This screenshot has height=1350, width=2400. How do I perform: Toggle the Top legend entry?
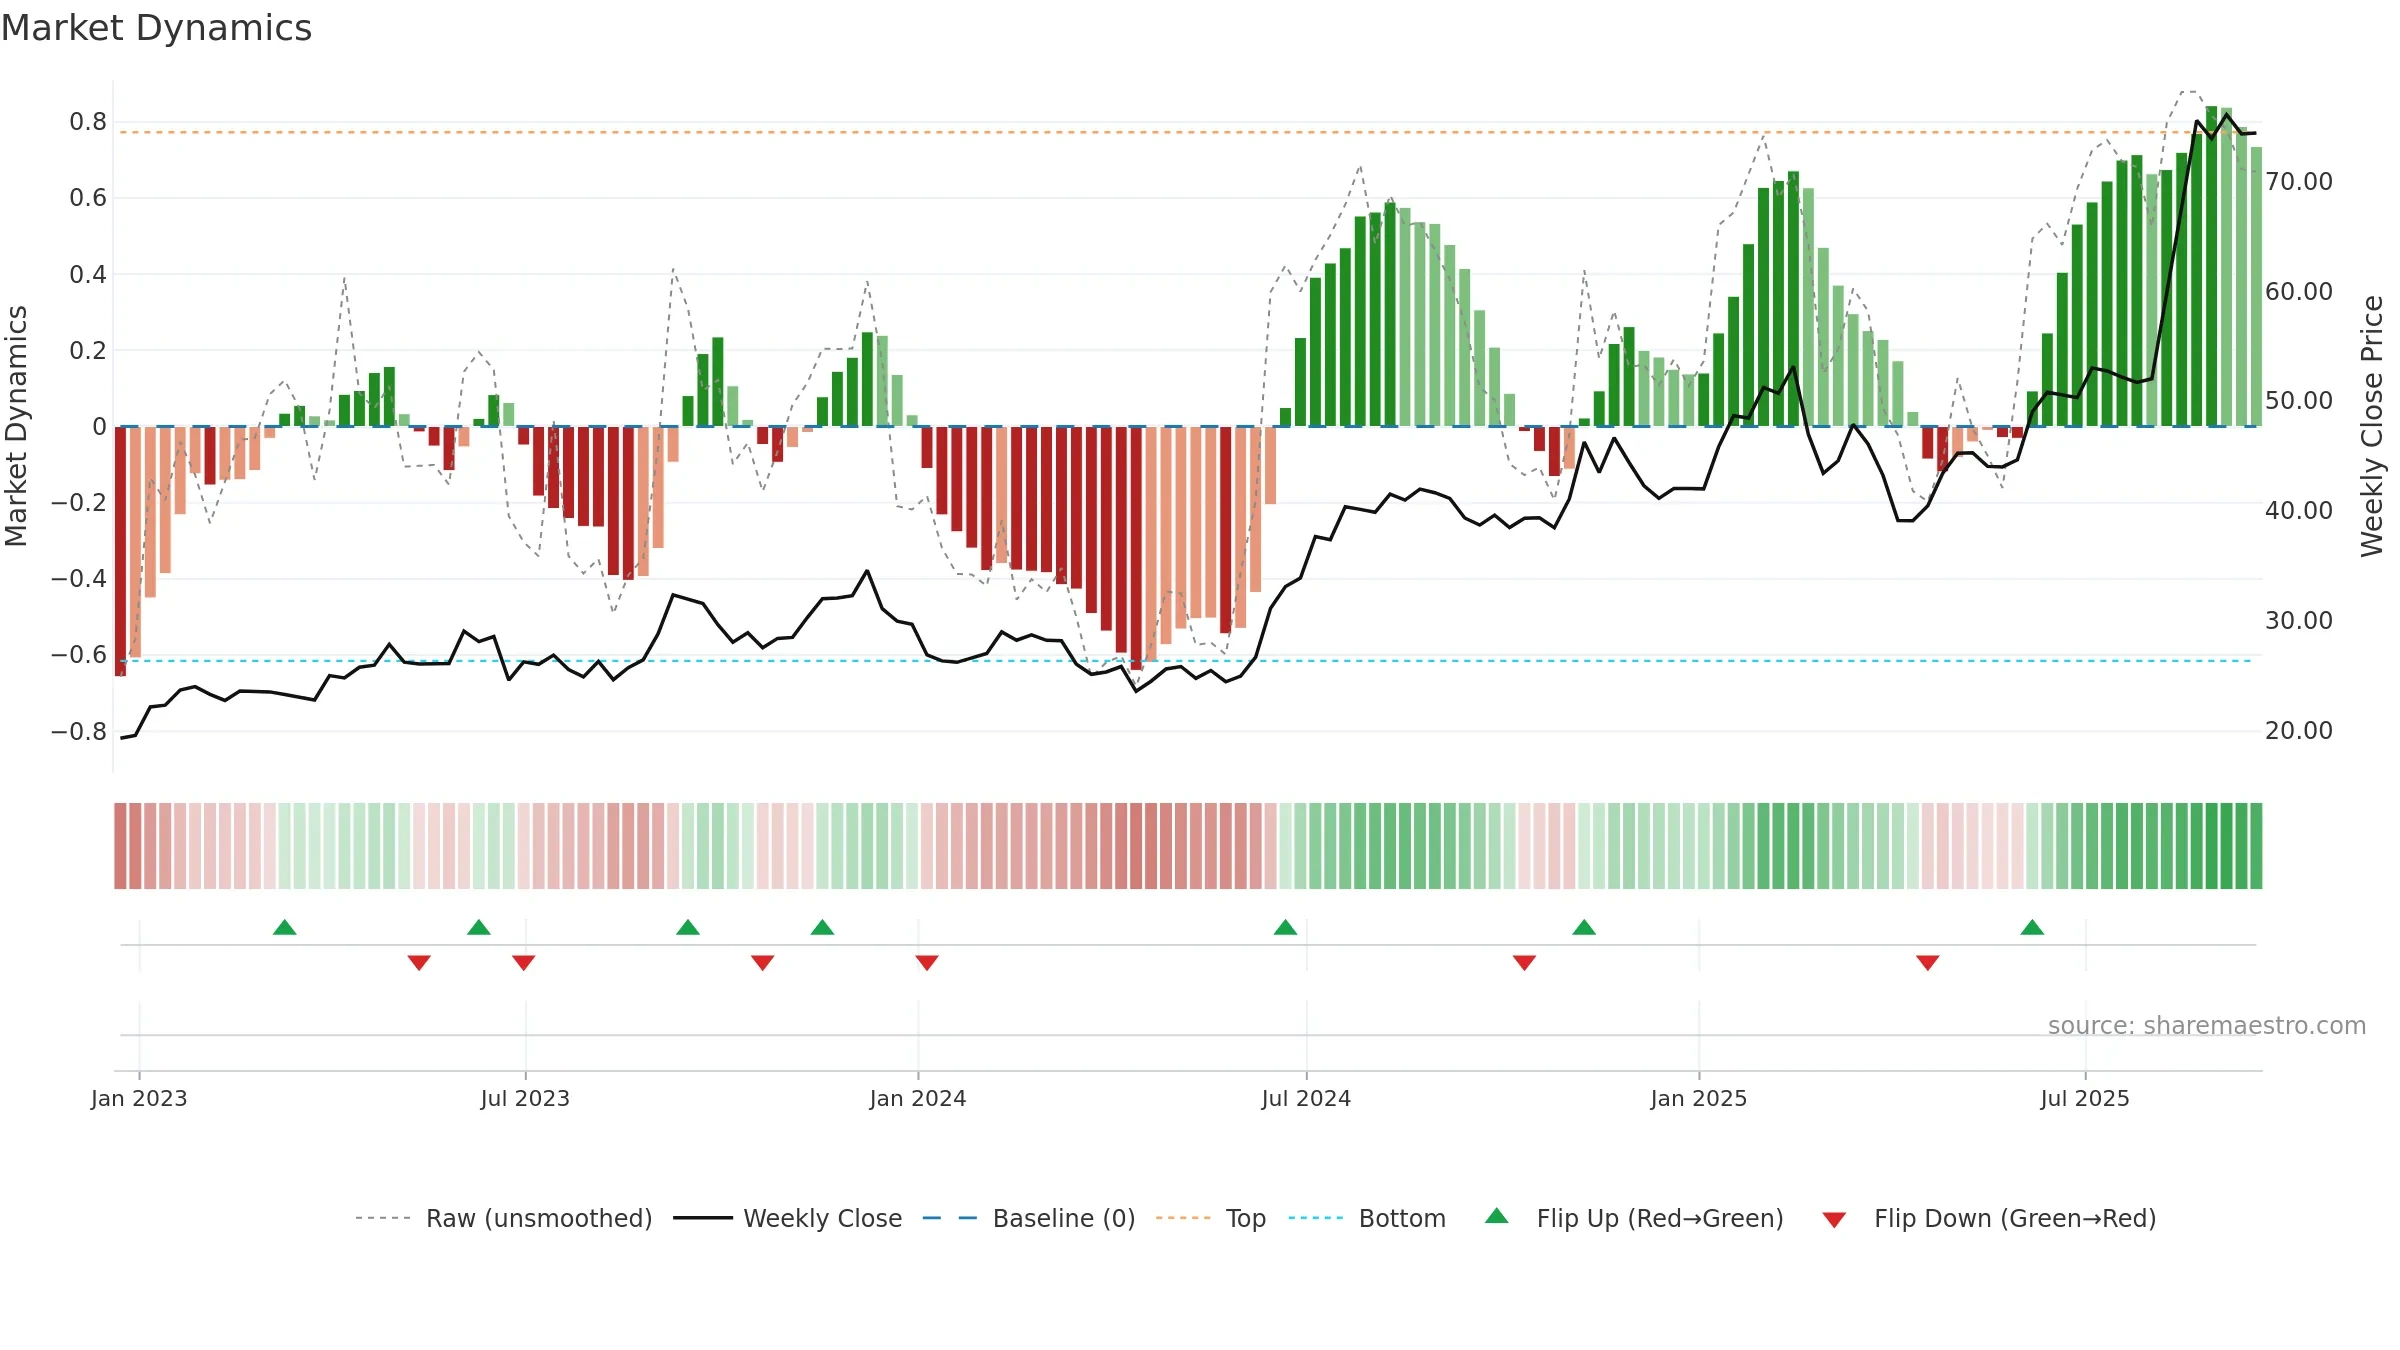1211,1219
